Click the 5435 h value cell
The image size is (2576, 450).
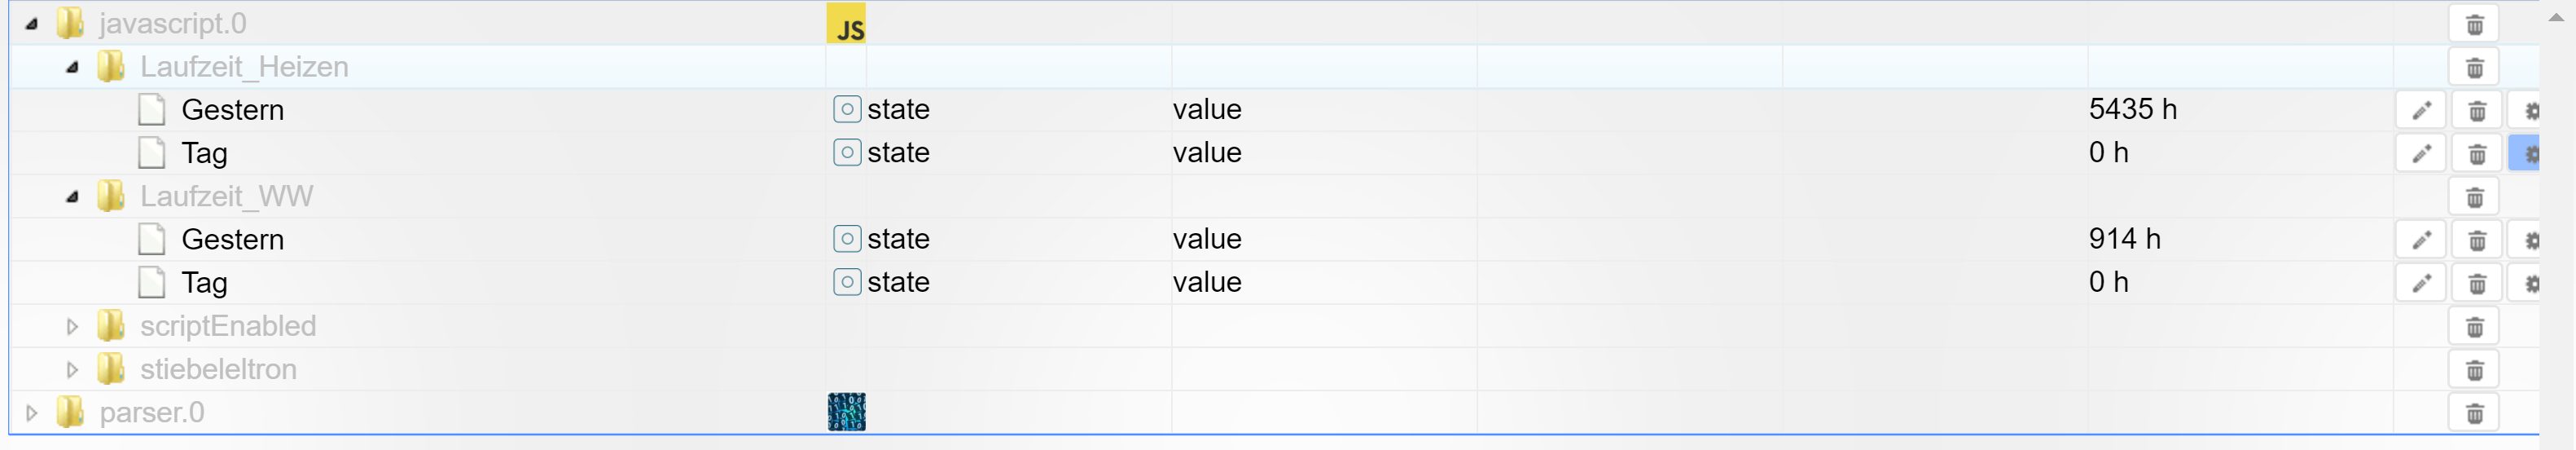2132,109
